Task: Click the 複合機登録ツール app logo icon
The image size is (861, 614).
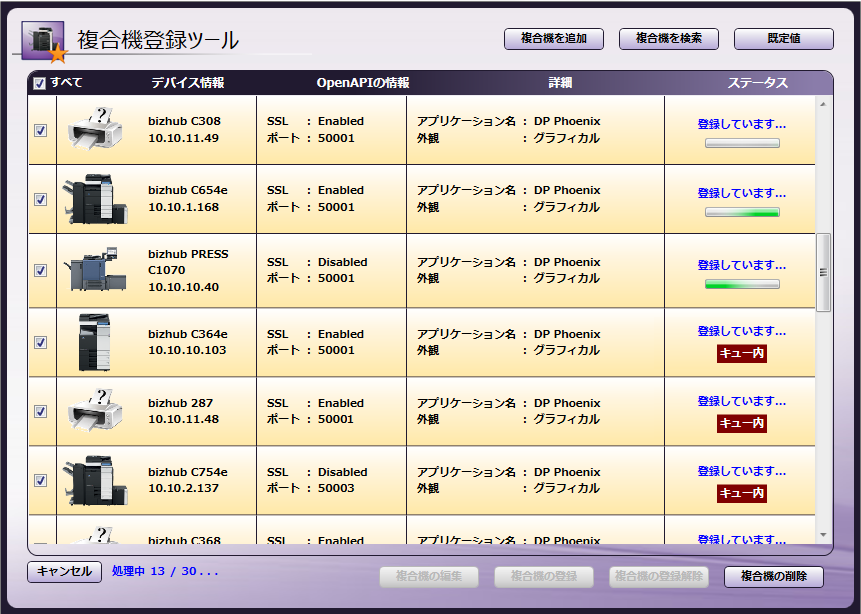Action: click(x=44, y=41)
